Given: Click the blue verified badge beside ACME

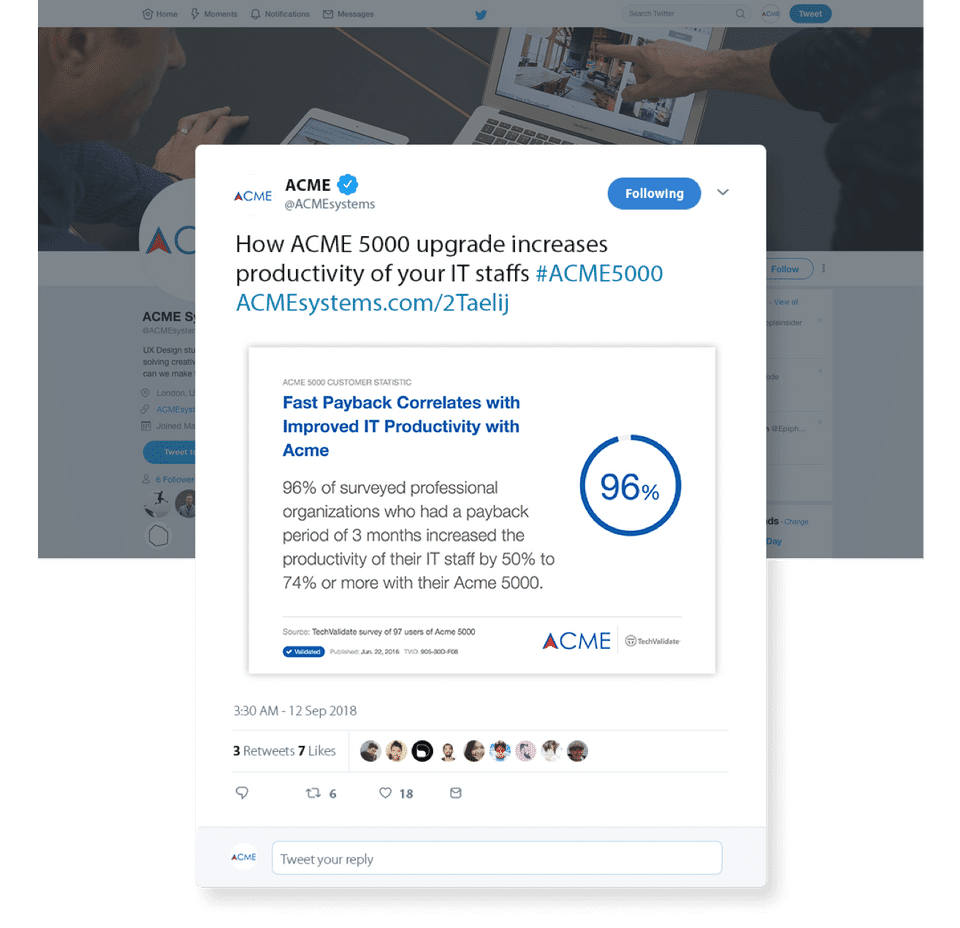Looking at the screenshot, I should [x=348, y=184].
